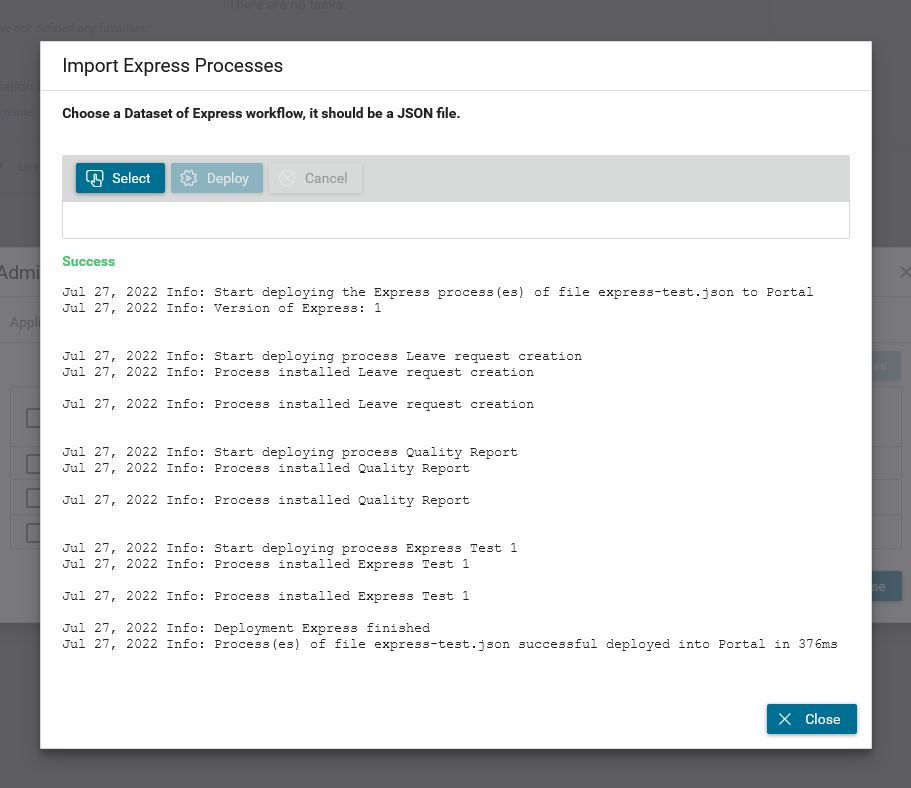Screen dimensions: 911x788
Task: Click the Cancel button label
Action: pos(326,178)
